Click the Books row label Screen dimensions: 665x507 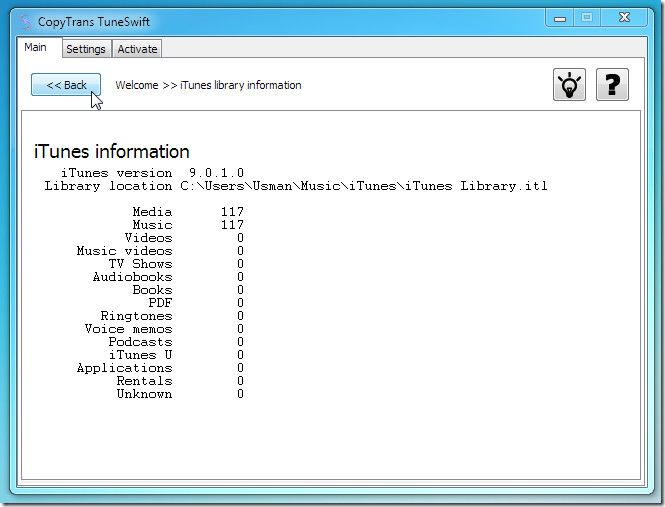click(152, 290)
